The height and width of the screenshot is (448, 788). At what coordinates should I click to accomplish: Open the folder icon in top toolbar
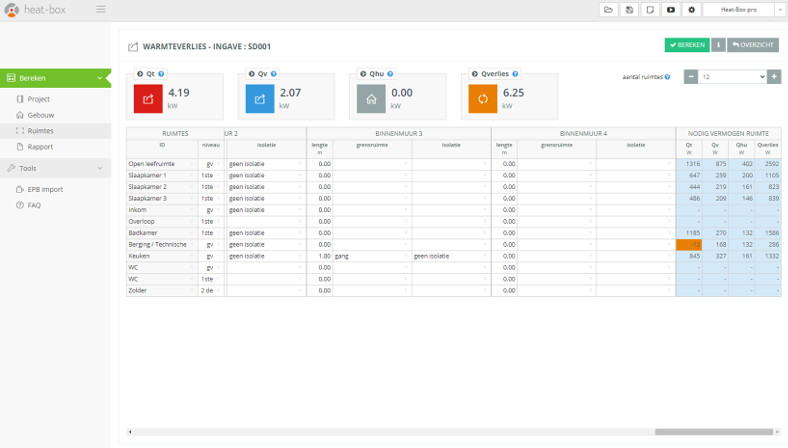[608, 10]
